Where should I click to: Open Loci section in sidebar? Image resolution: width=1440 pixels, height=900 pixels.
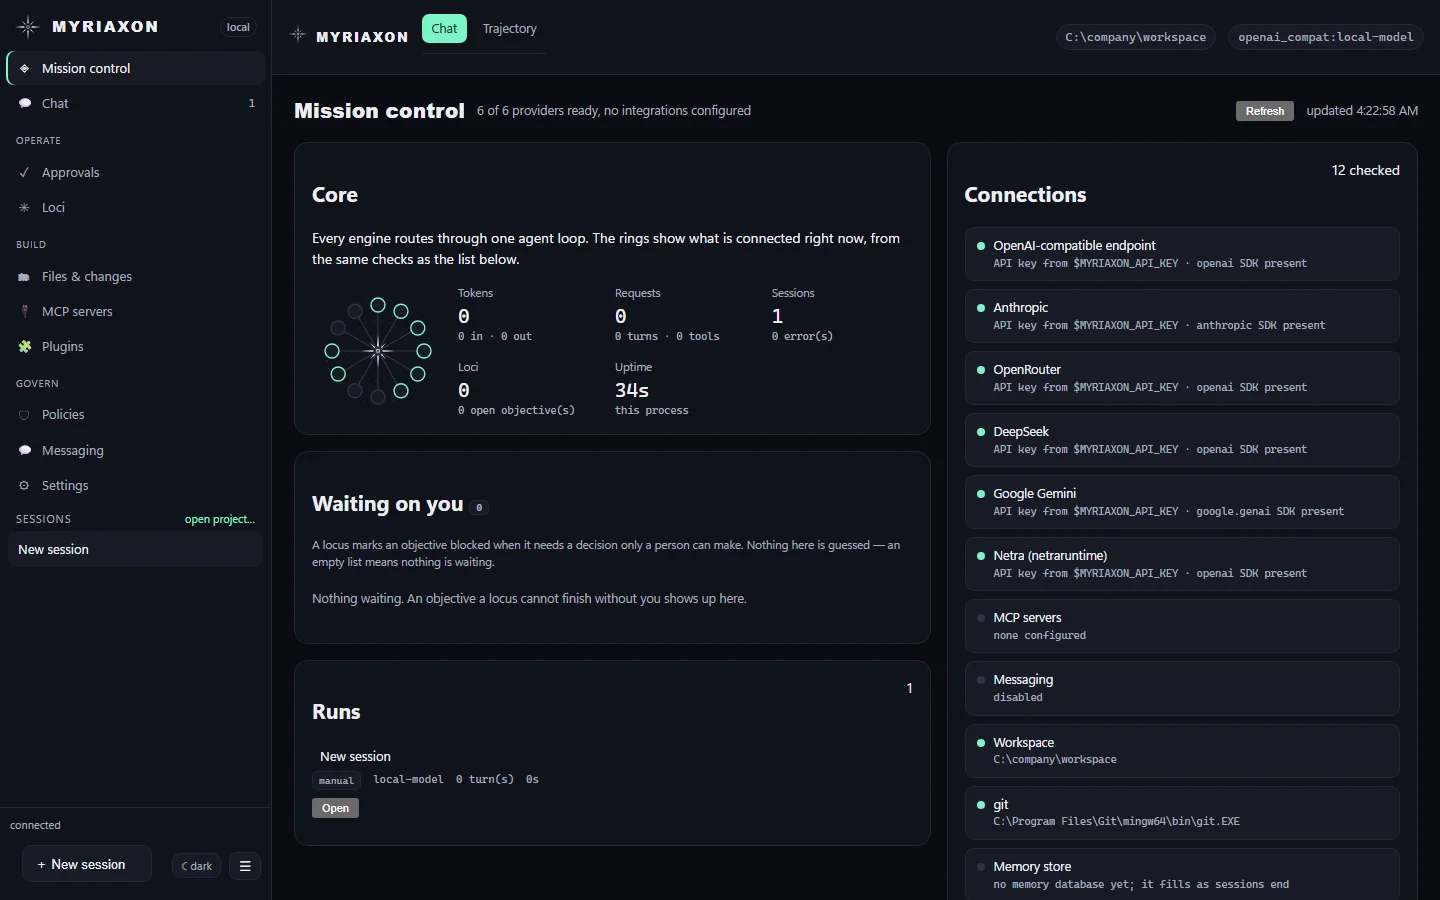point(136,207)
